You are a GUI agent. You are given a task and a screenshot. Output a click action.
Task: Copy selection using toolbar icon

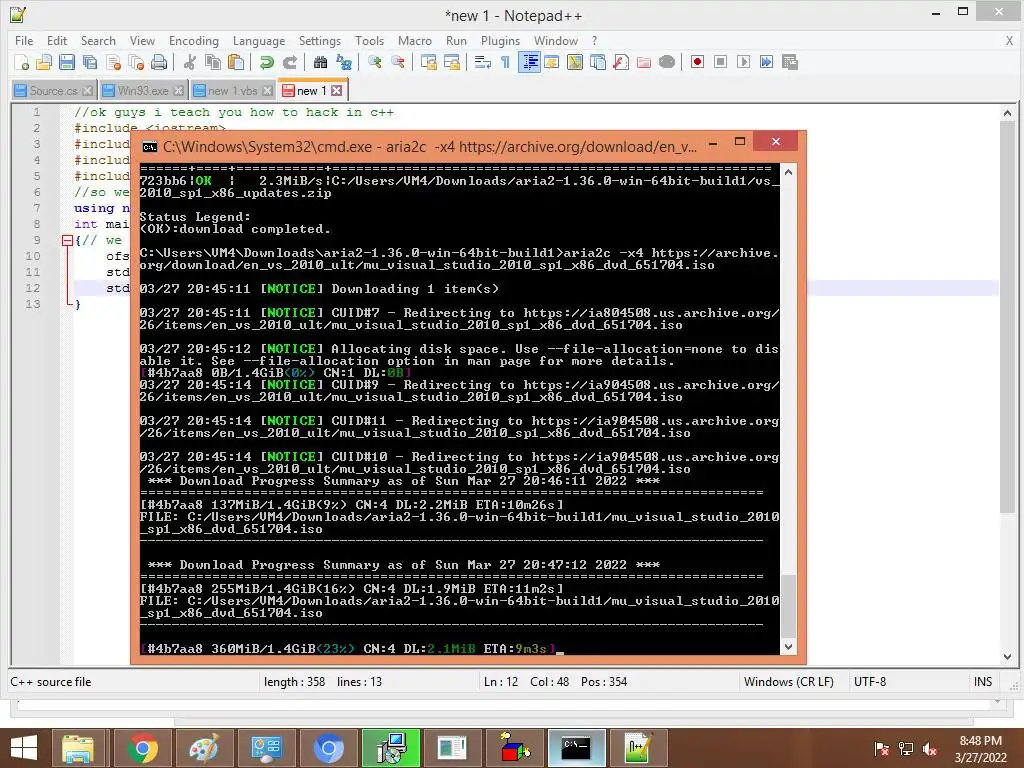tap(213, 62)
